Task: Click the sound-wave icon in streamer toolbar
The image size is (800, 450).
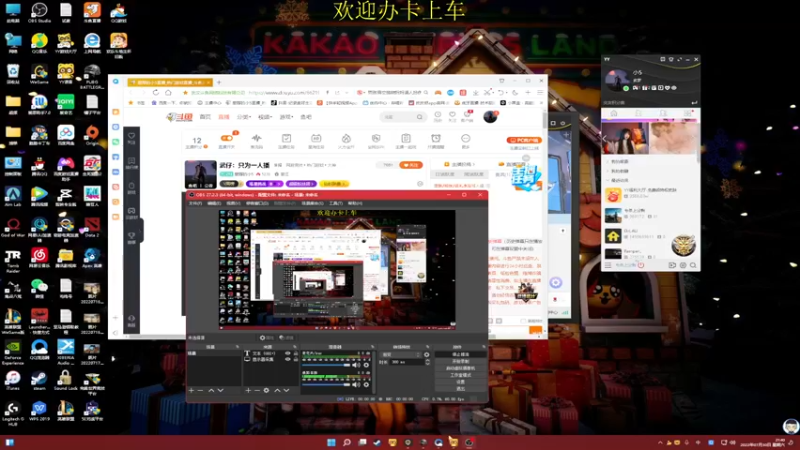Action: tap(256, 140)
